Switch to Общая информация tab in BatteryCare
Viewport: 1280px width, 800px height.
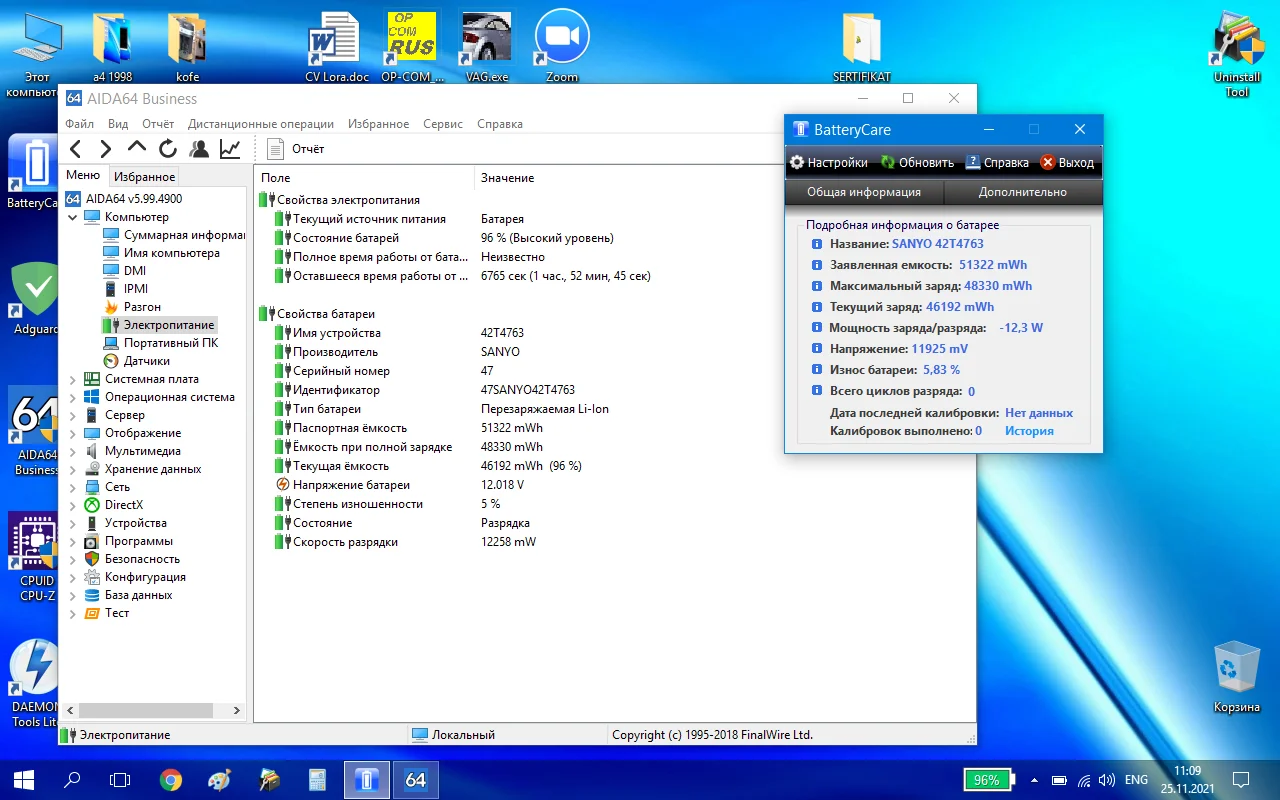click(864, 192)
